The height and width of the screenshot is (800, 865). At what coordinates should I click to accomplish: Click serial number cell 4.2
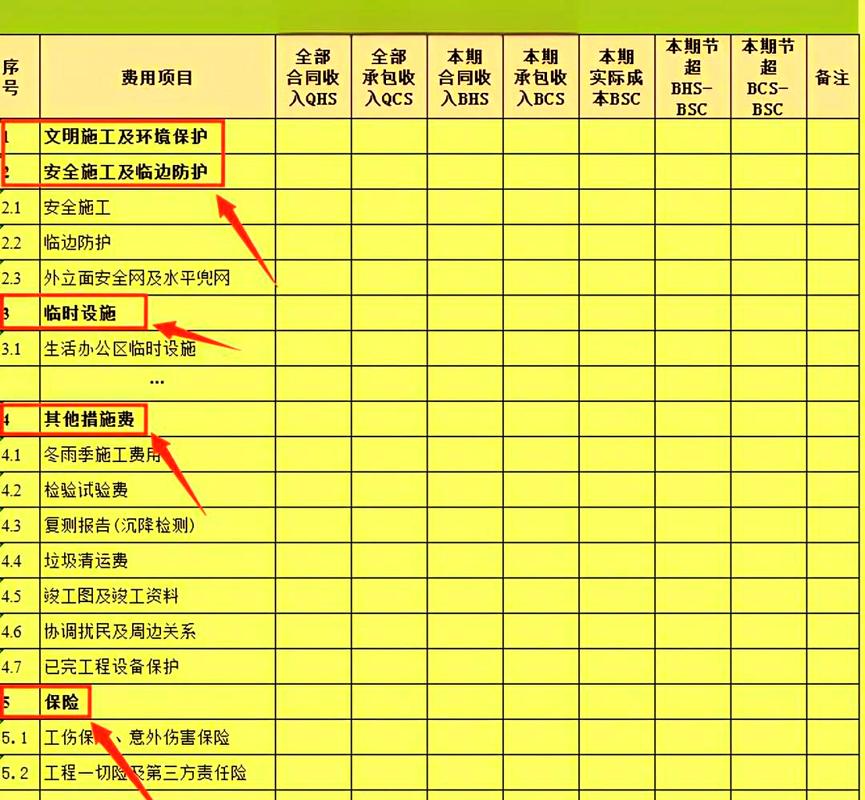(x=19, y=490)
